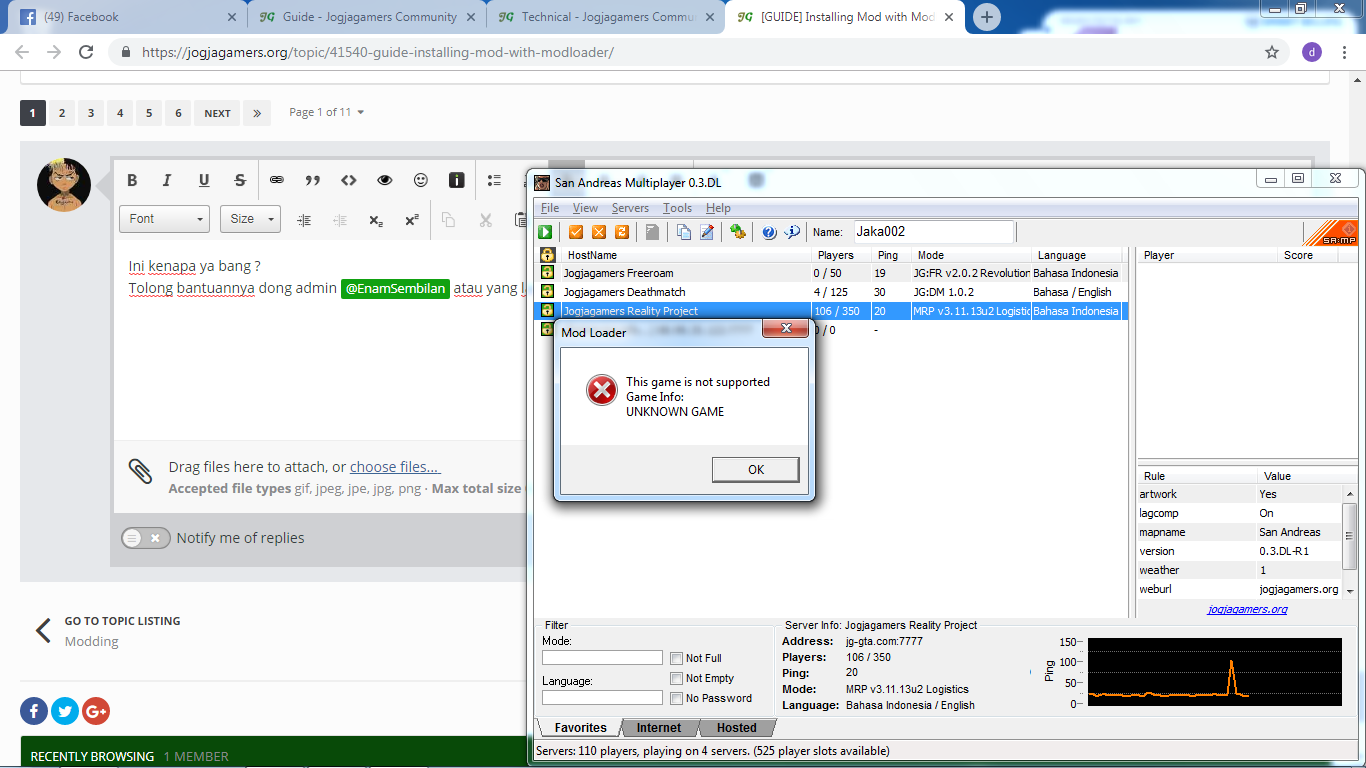The height and width of the screenshot is (768, 1366).
Task: Click the subscript icon in the editor
Action: pyautogui.click(x=375, y=220)
